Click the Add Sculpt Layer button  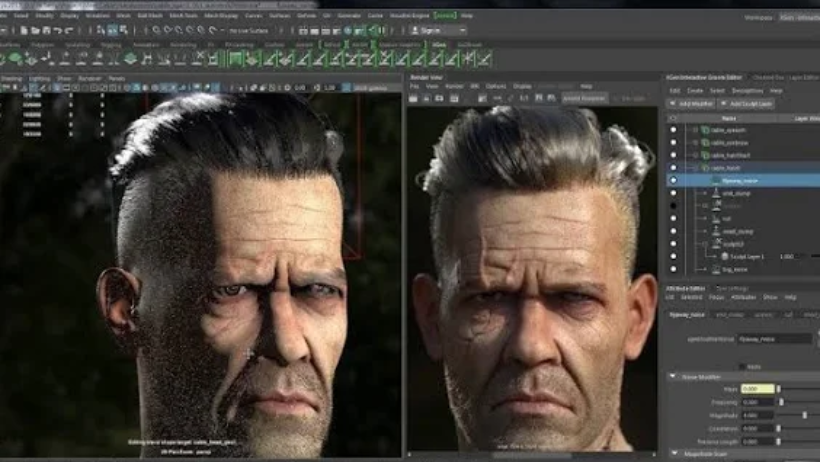coord(747,104)
